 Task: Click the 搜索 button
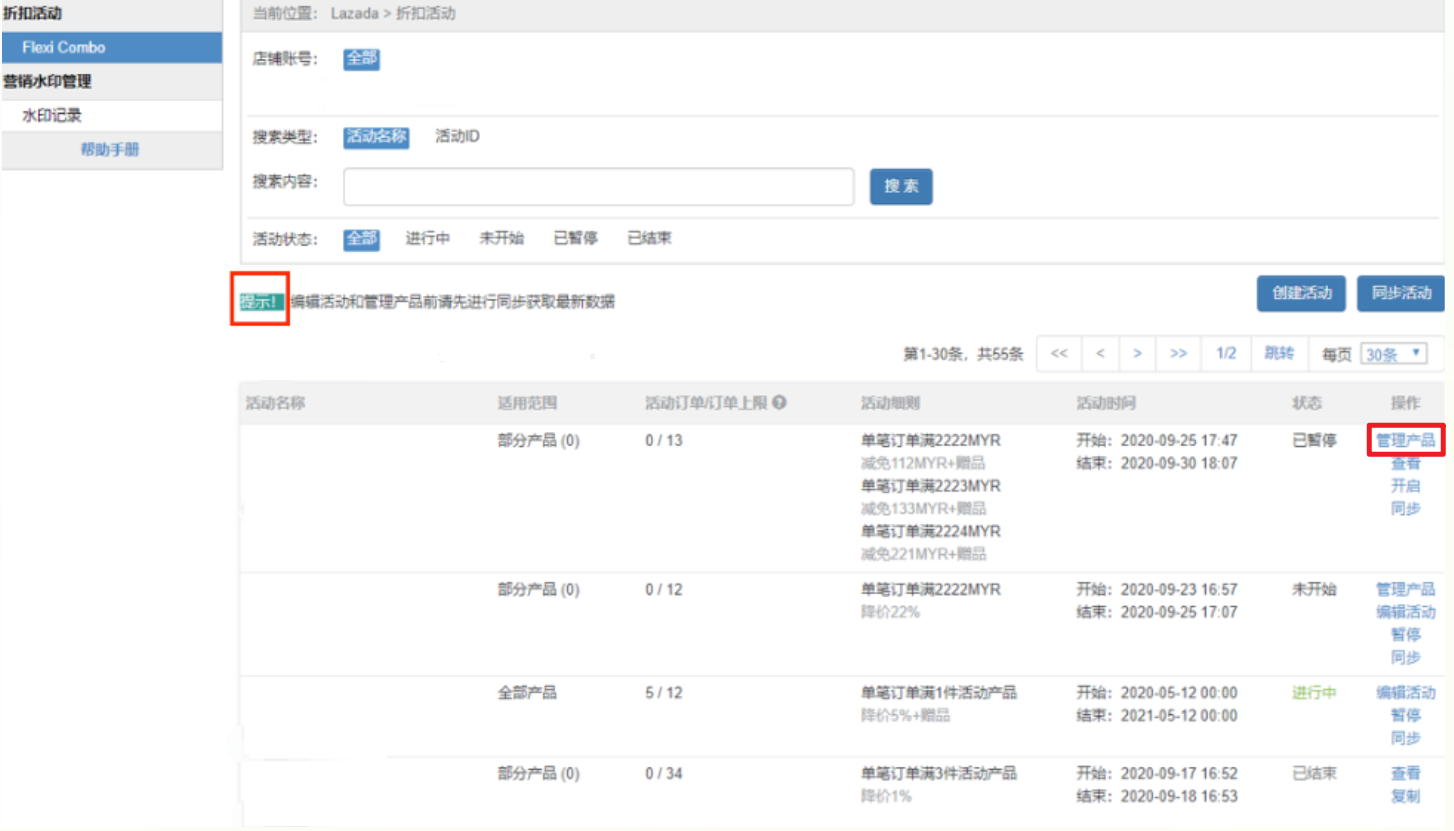900,187
